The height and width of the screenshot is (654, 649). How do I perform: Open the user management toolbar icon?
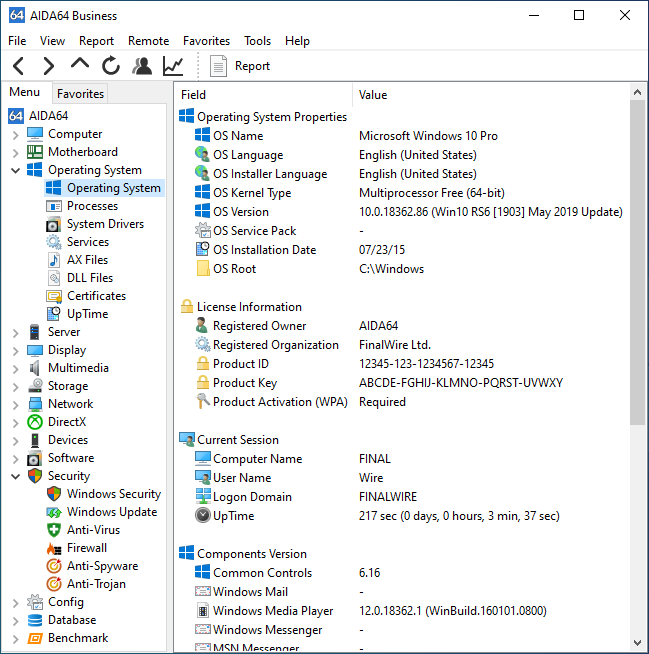(x=142, y=66)
